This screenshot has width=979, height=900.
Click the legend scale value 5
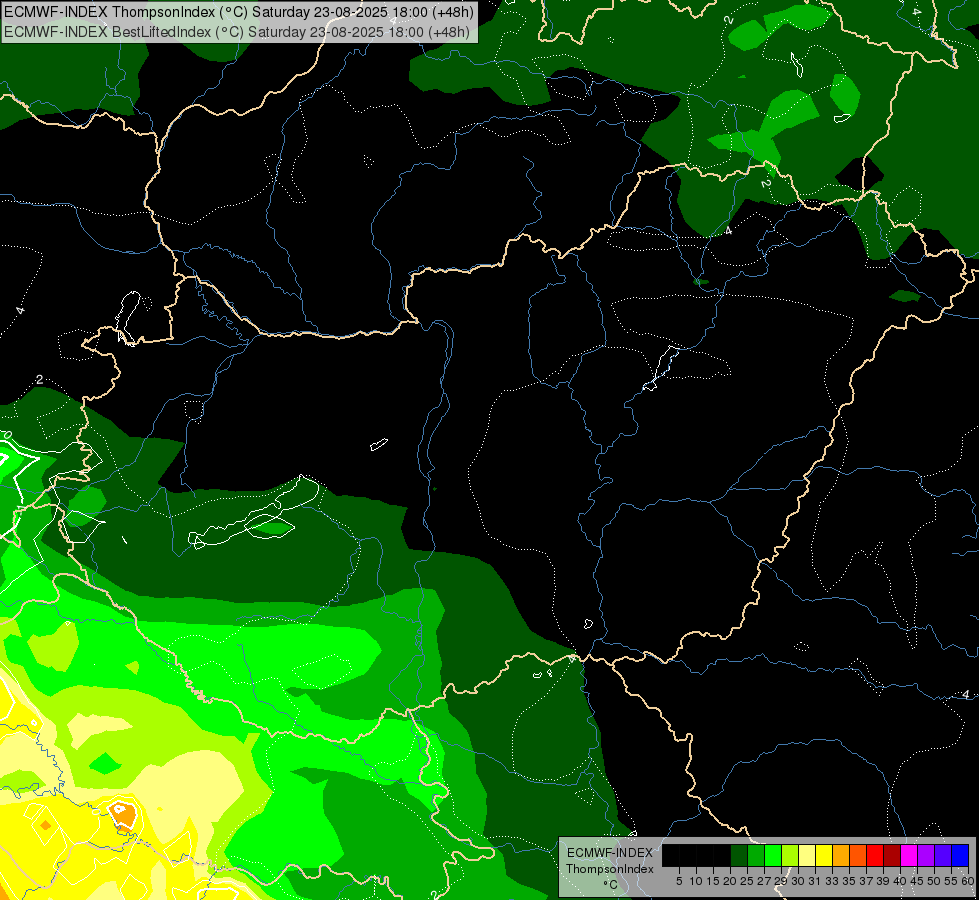click(x=679, y=881)
